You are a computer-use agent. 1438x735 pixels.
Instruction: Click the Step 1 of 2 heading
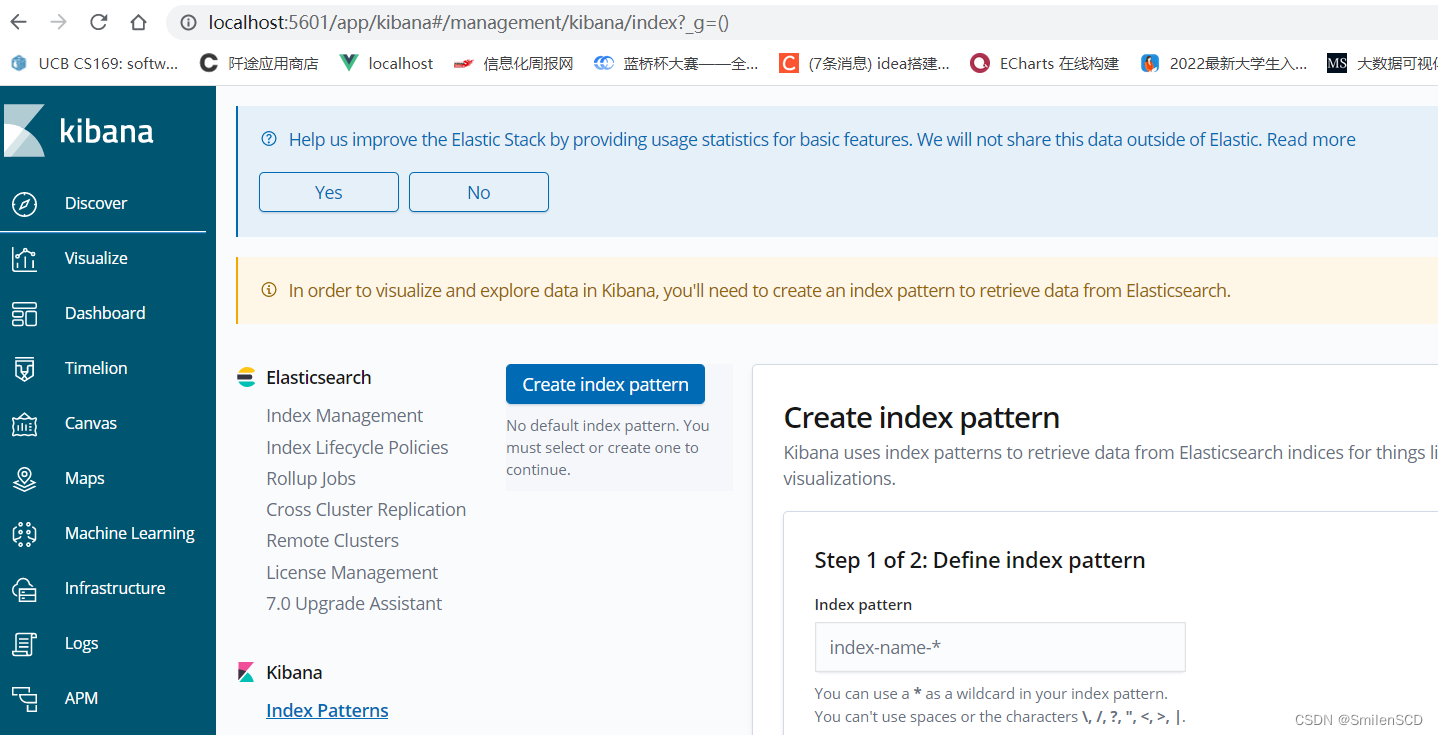point(980,560)
